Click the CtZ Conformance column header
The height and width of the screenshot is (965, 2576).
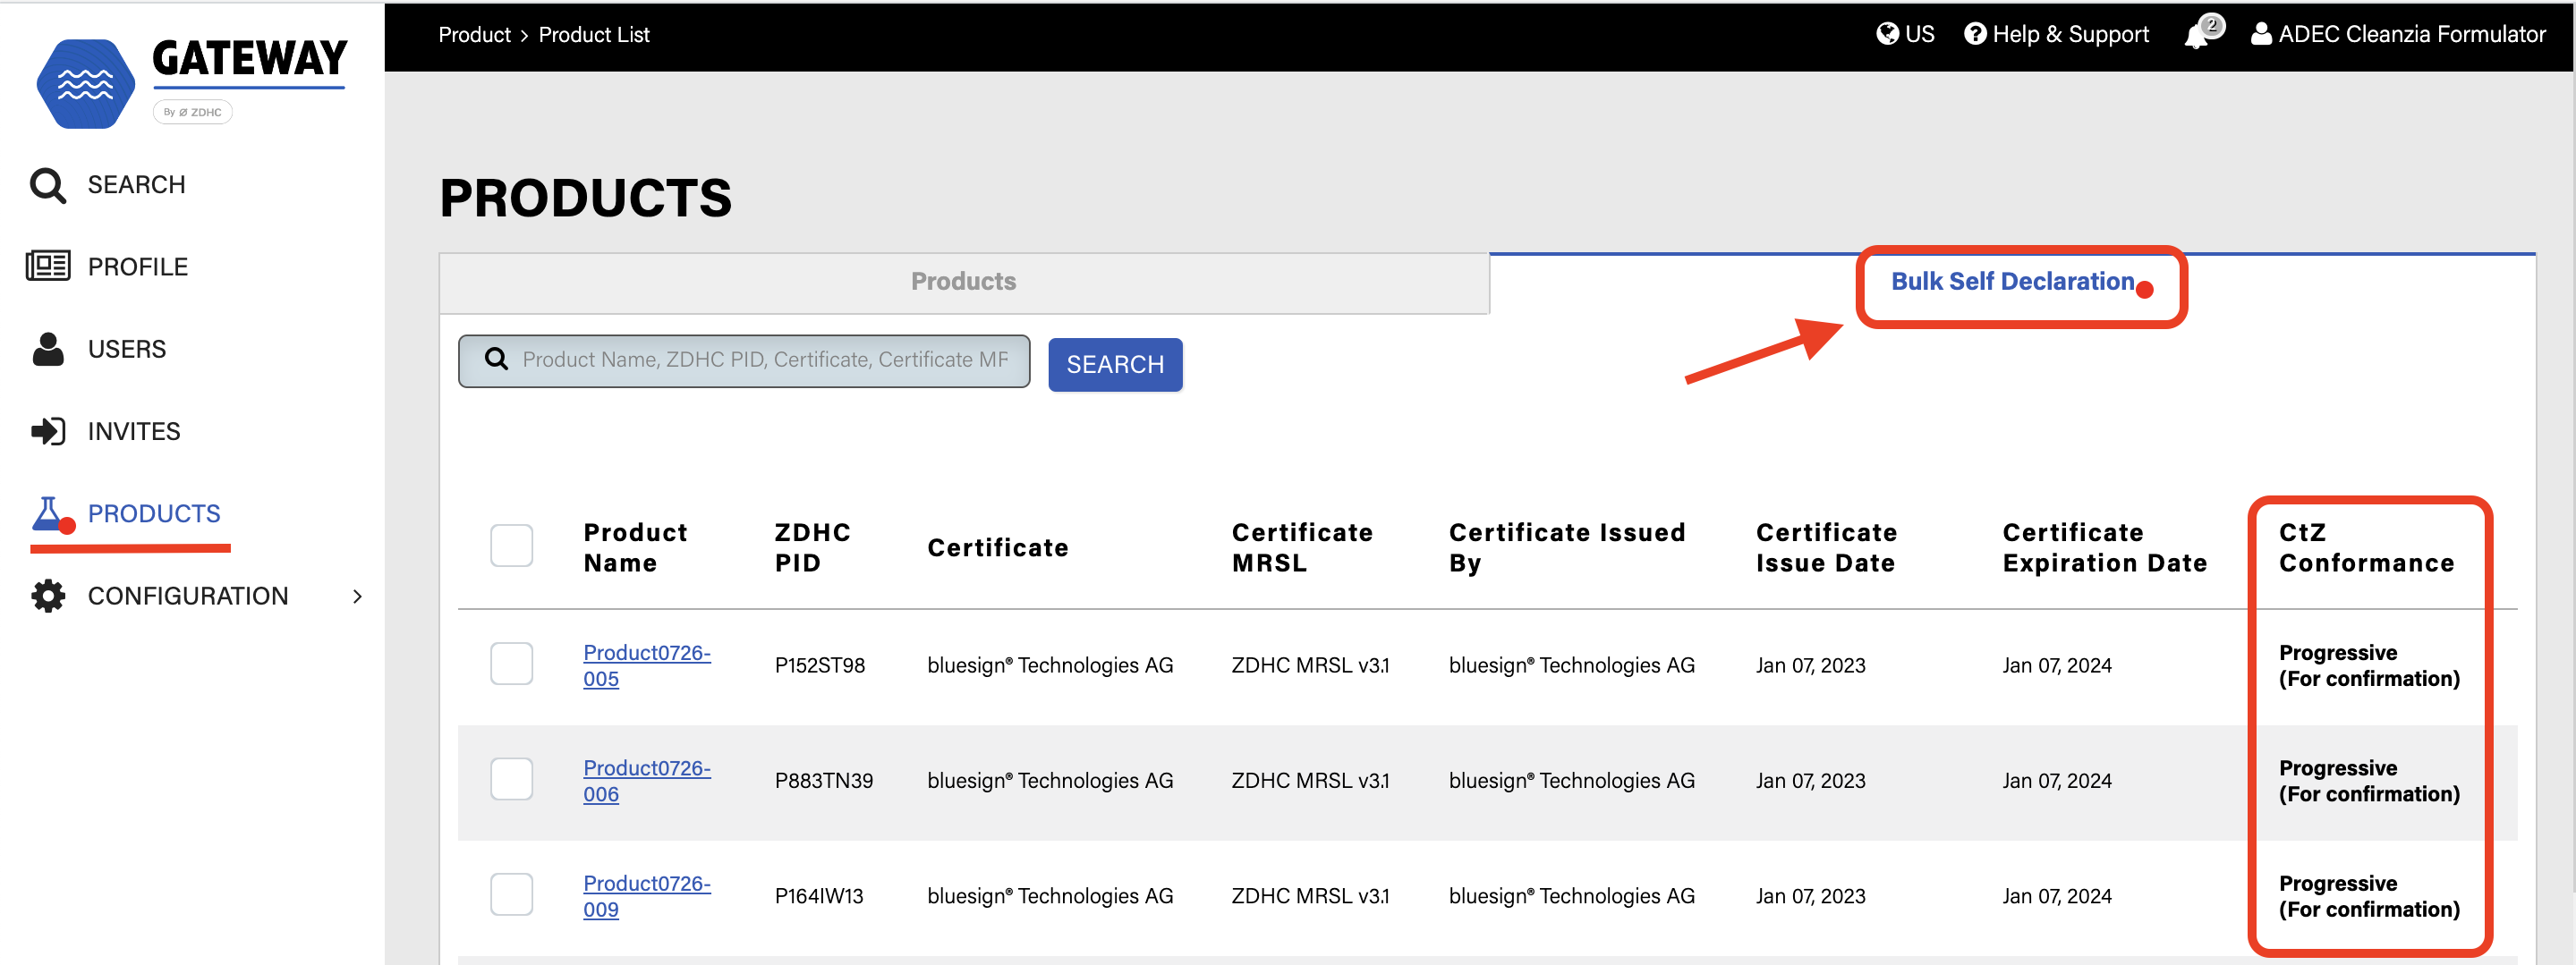(2366, 547)
